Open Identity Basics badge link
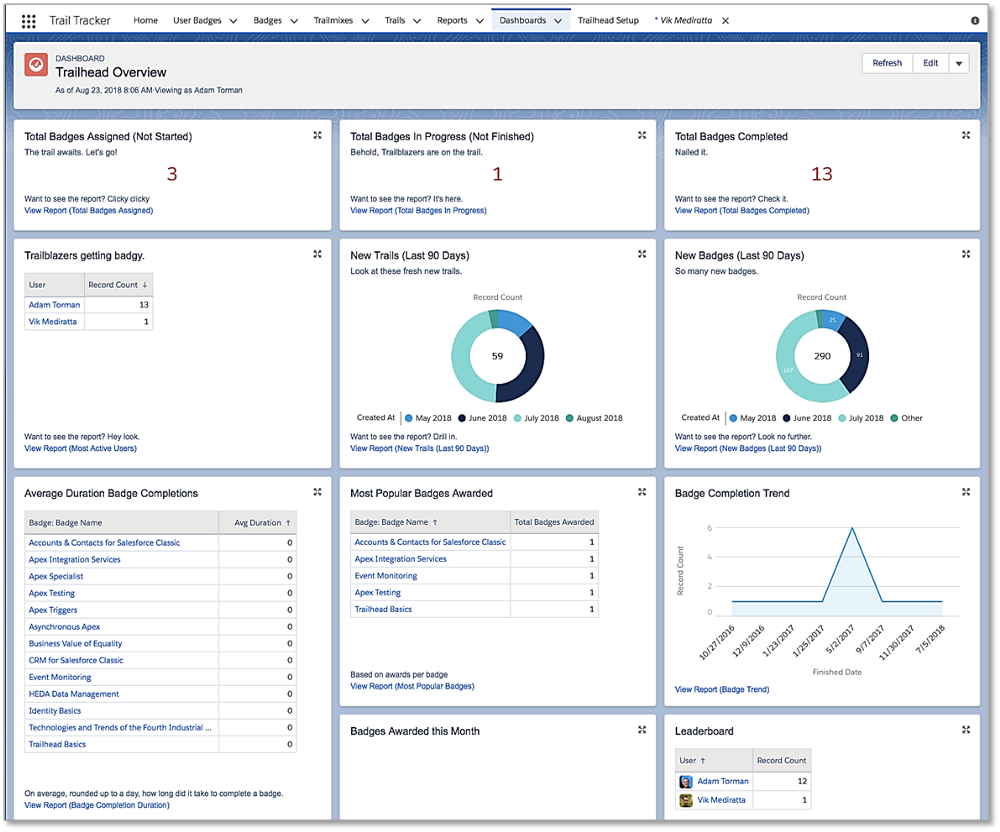 pyautogui.click(x=55, y=710)
